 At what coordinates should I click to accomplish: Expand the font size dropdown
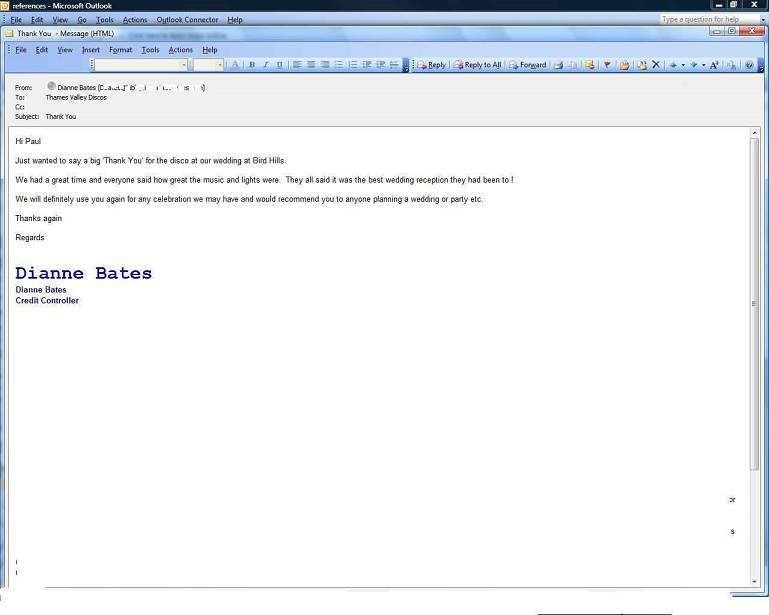point(220,65)
